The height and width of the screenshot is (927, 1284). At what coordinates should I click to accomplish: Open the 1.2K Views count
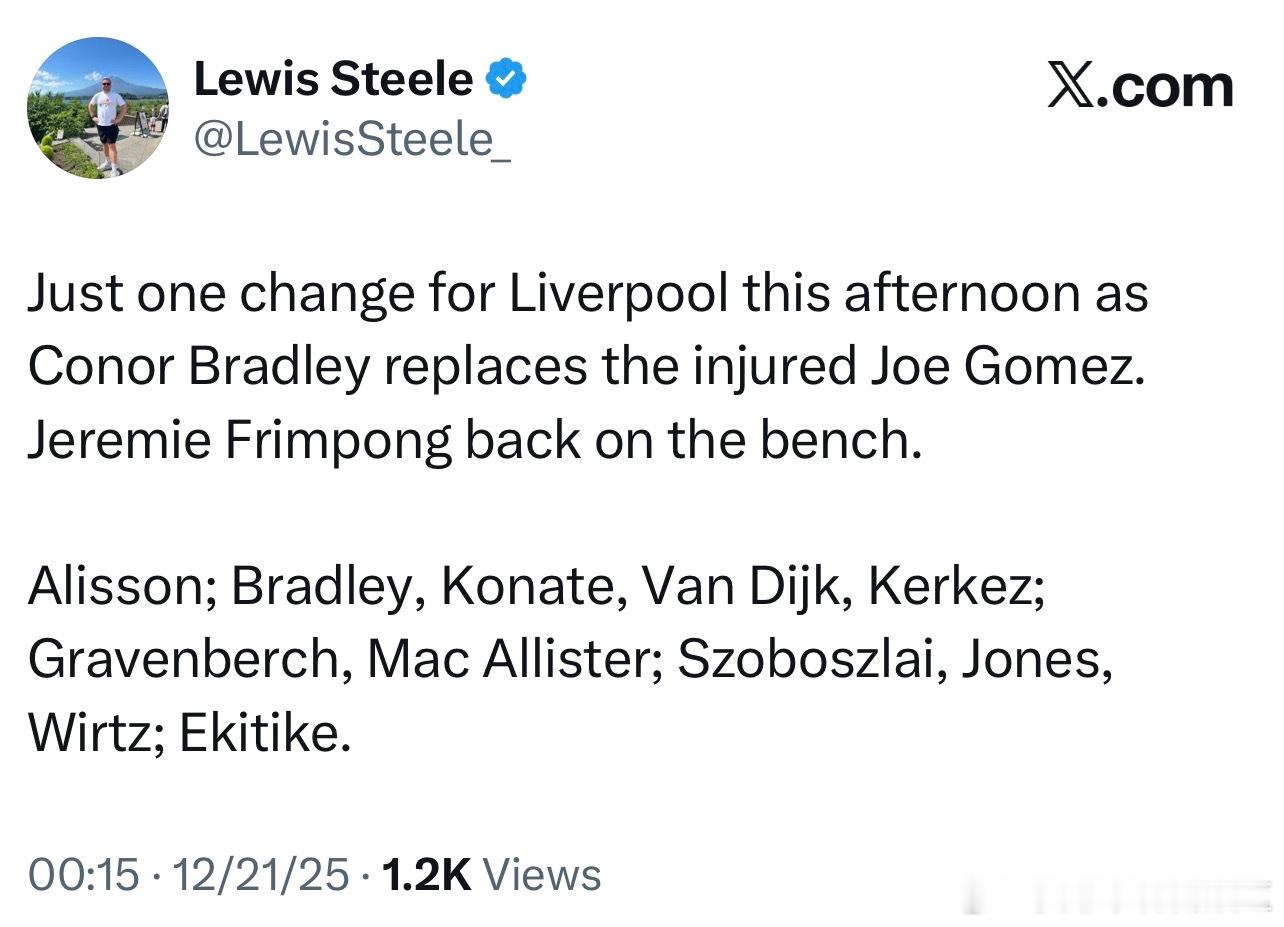(x=491, y=875)
